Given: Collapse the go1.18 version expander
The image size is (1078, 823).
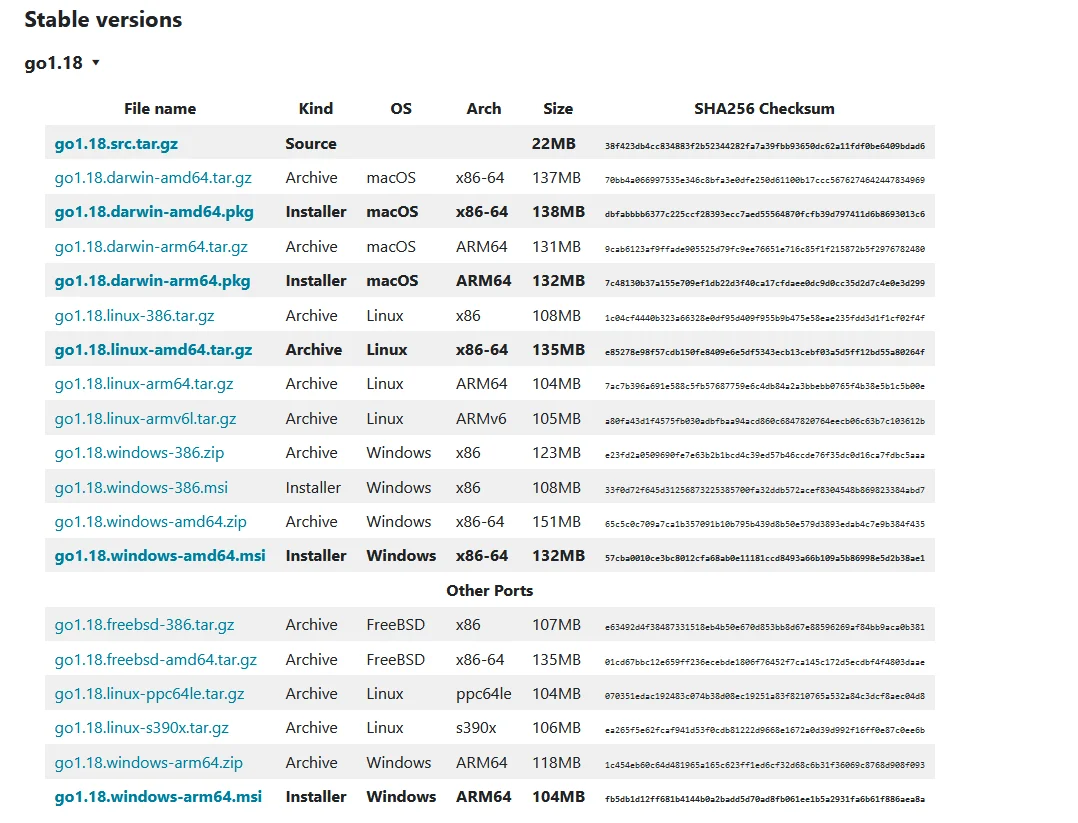Looking at the screenshot, I should pyautogui.click(x=62, y=63).
